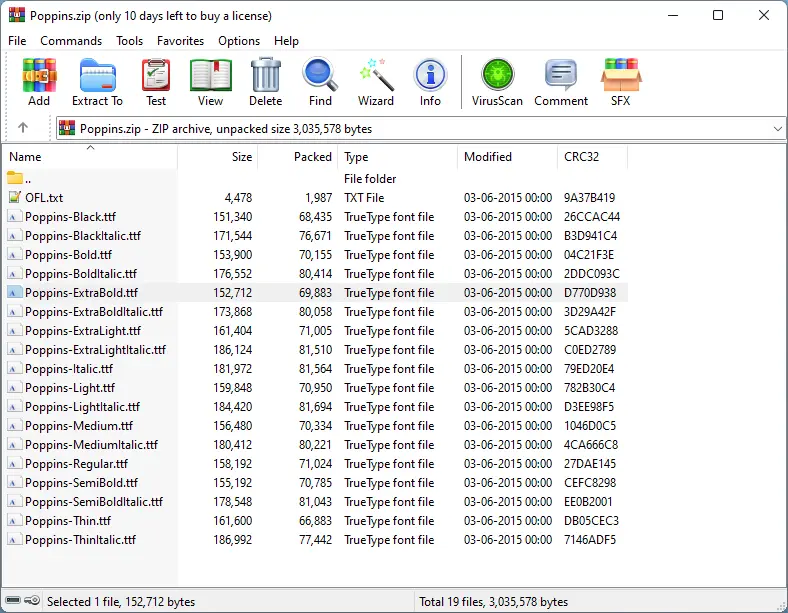This screenshot has width=788, height=613.
Task: Click the Poppins-Black.ttf font icon
Action: (15, 217)
